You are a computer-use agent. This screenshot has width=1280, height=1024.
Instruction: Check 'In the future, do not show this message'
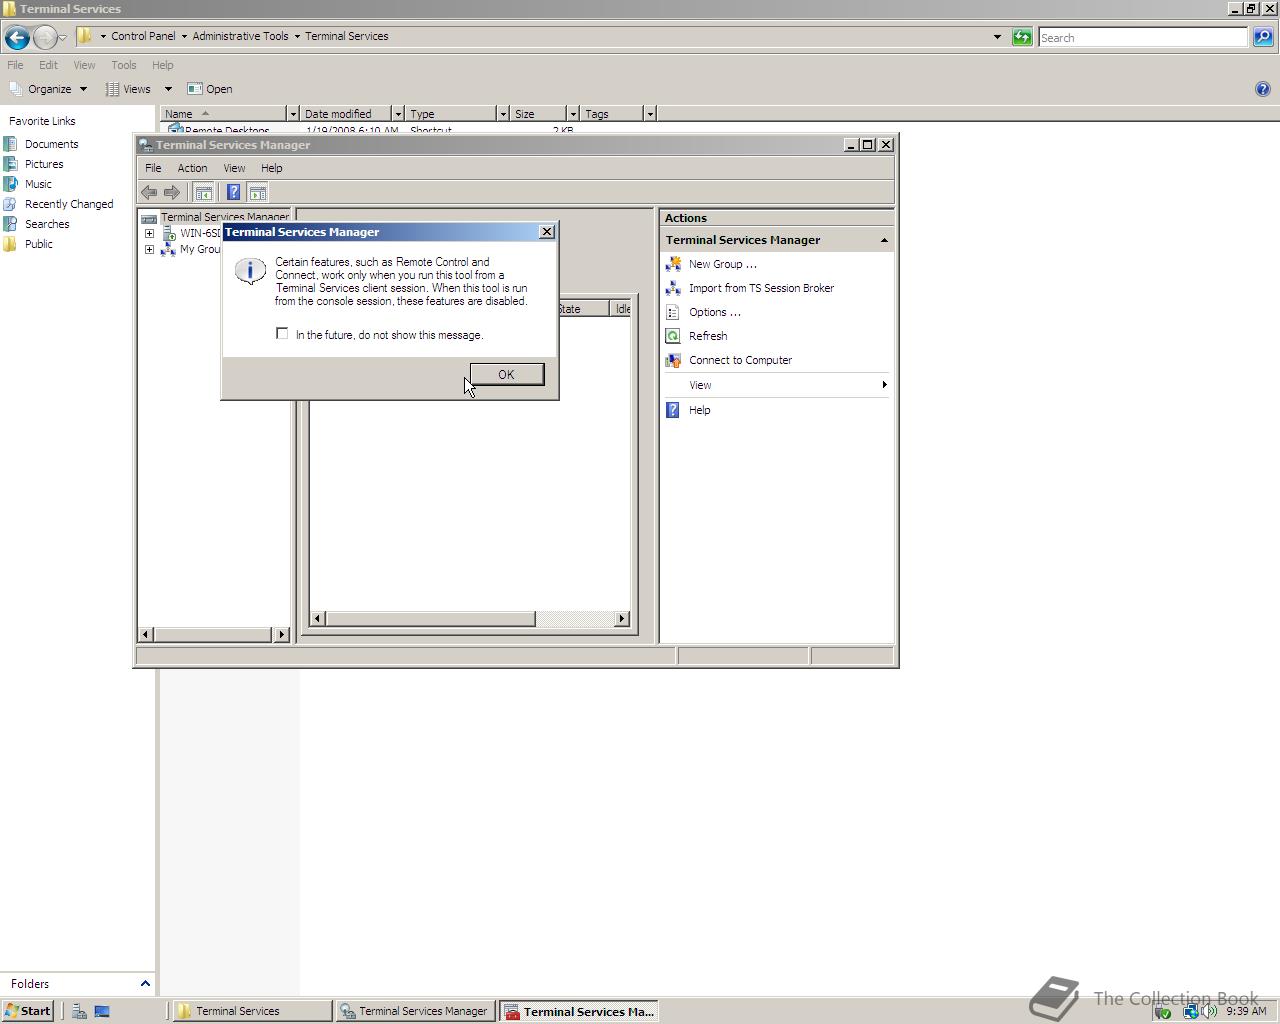pyautogui.click(x=282, y=334)
